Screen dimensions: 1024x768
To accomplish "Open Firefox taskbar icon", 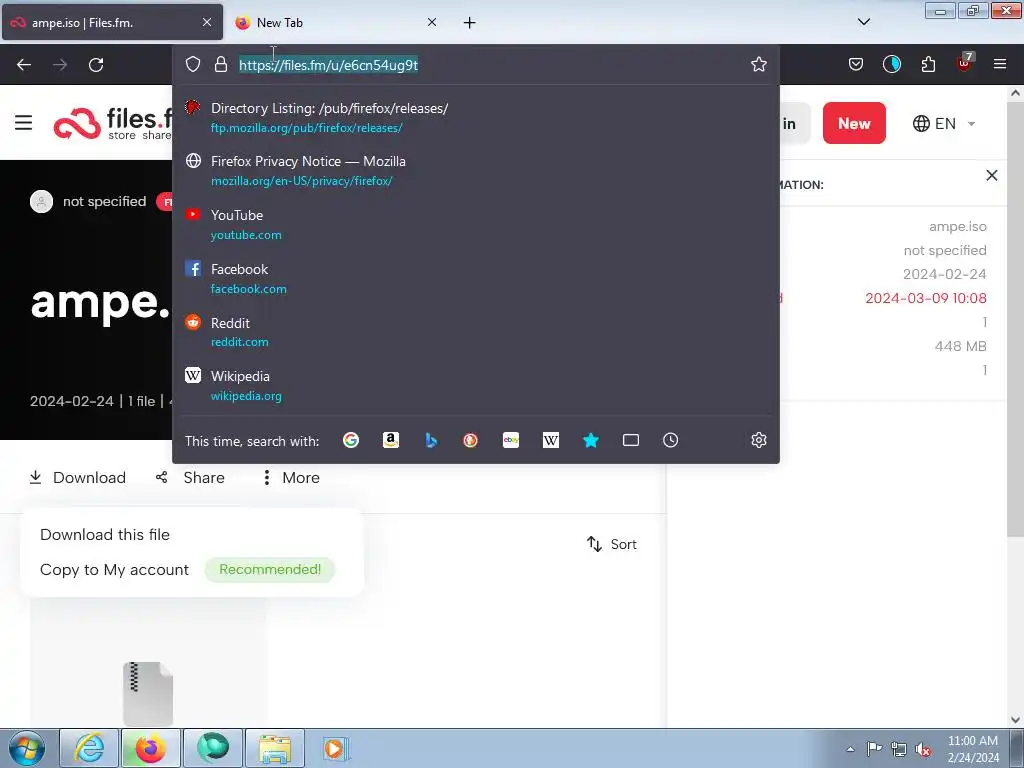I will click(x=150, y=748).
